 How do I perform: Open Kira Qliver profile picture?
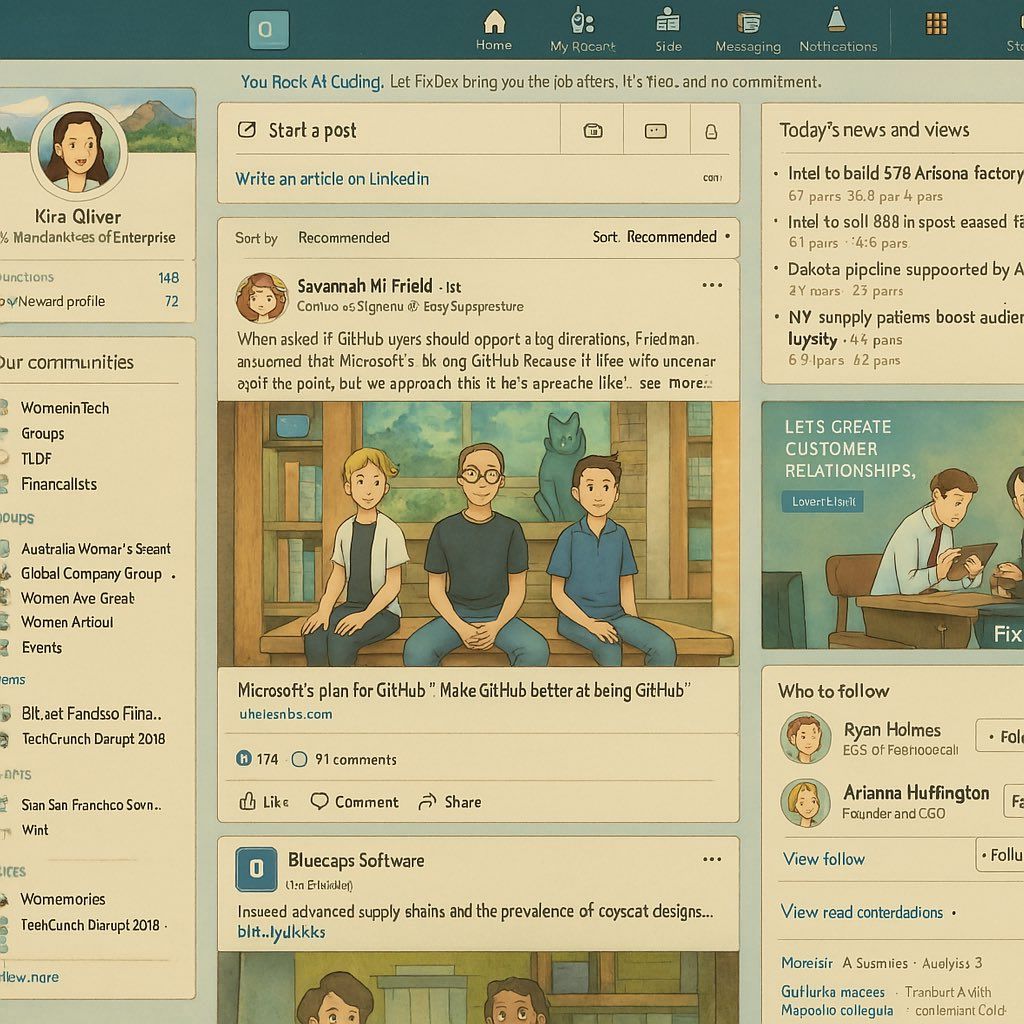79,151
